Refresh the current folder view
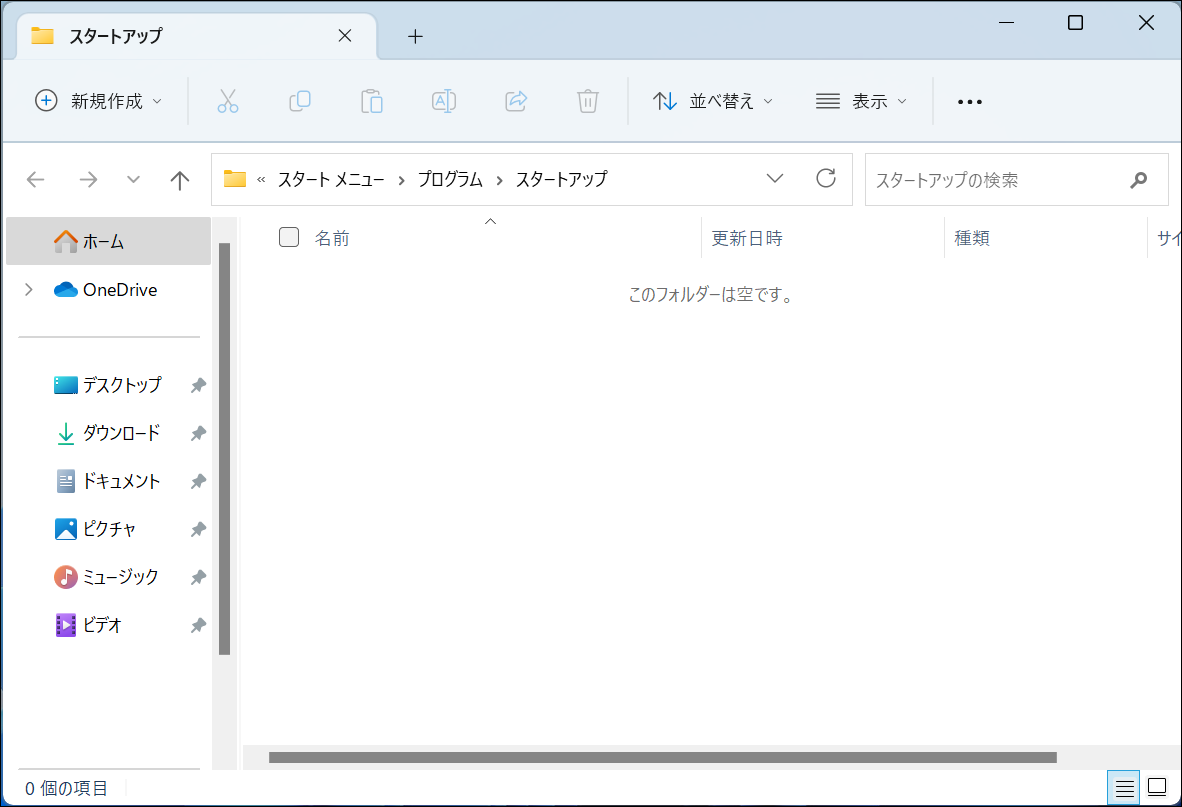This screenshot has width=1182, height=807. click(x=826, y=179)
